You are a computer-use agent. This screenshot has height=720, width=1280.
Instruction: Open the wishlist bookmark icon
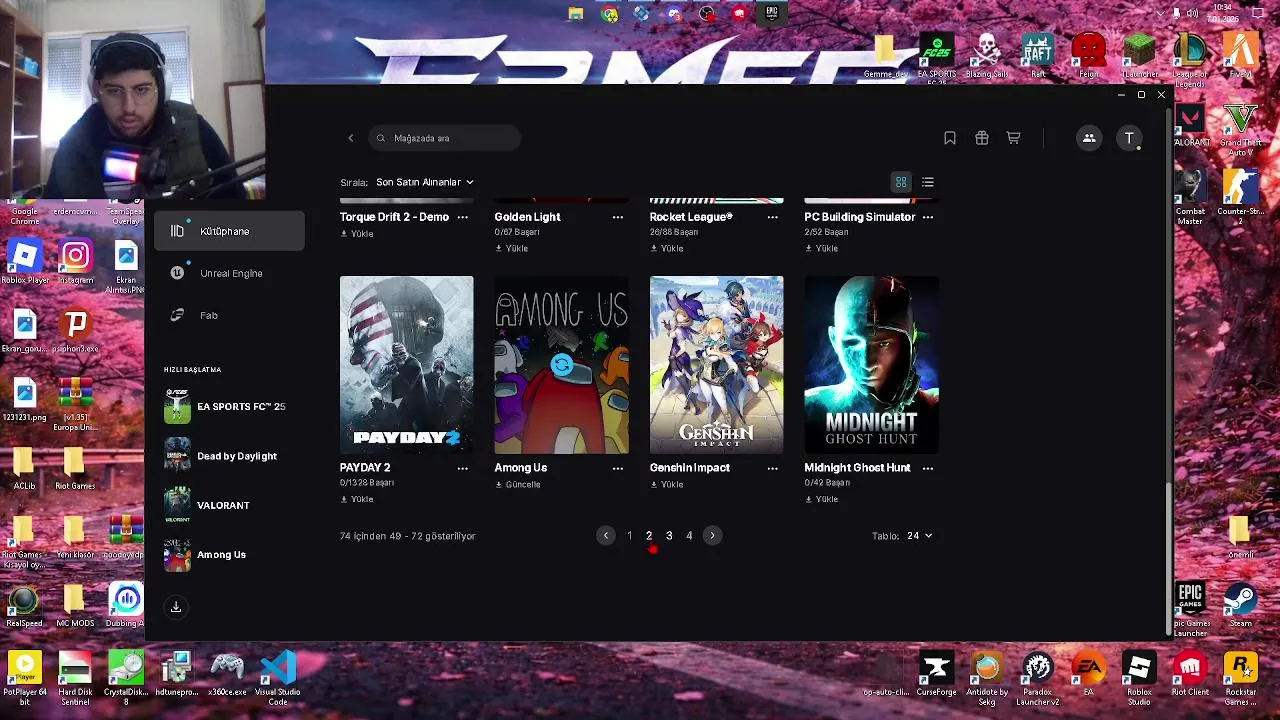point(950,138)
